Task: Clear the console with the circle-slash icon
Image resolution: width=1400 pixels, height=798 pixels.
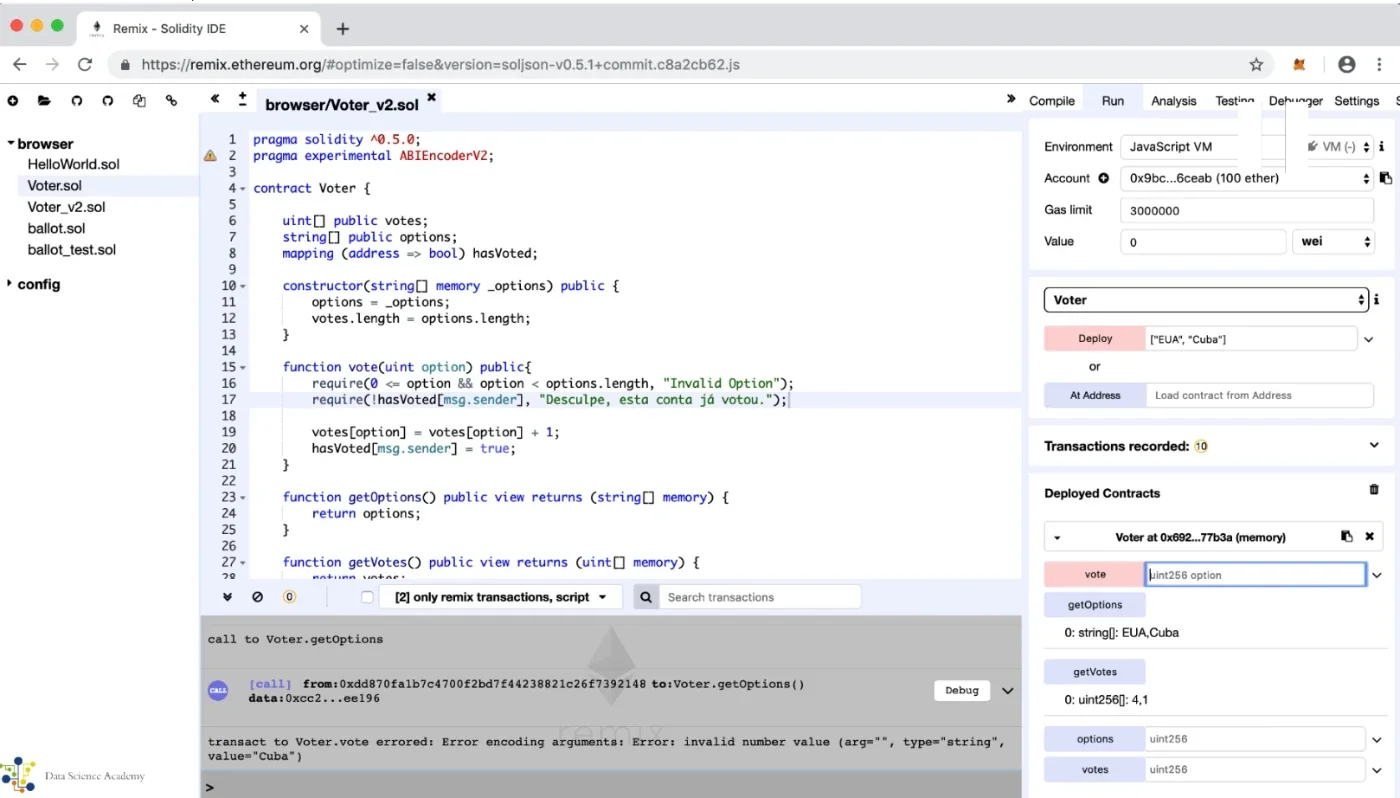Action: 258,597
